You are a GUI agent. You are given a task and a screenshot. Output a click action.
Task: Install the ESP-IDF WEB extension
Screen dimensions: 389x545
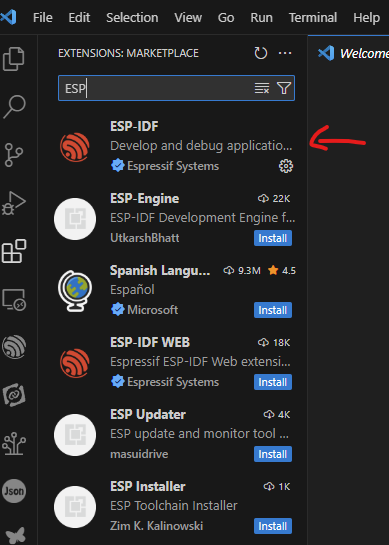273,382
